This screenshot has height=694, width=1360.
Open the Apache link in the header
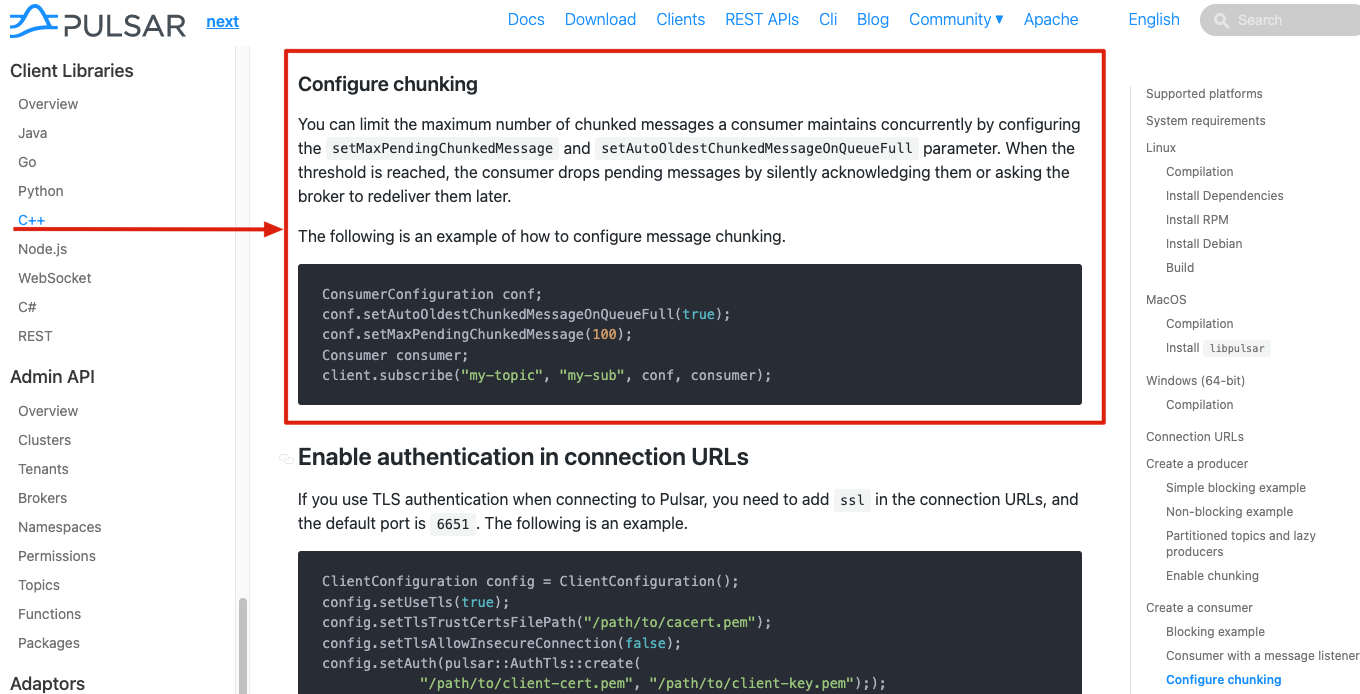coord(1051,19)
